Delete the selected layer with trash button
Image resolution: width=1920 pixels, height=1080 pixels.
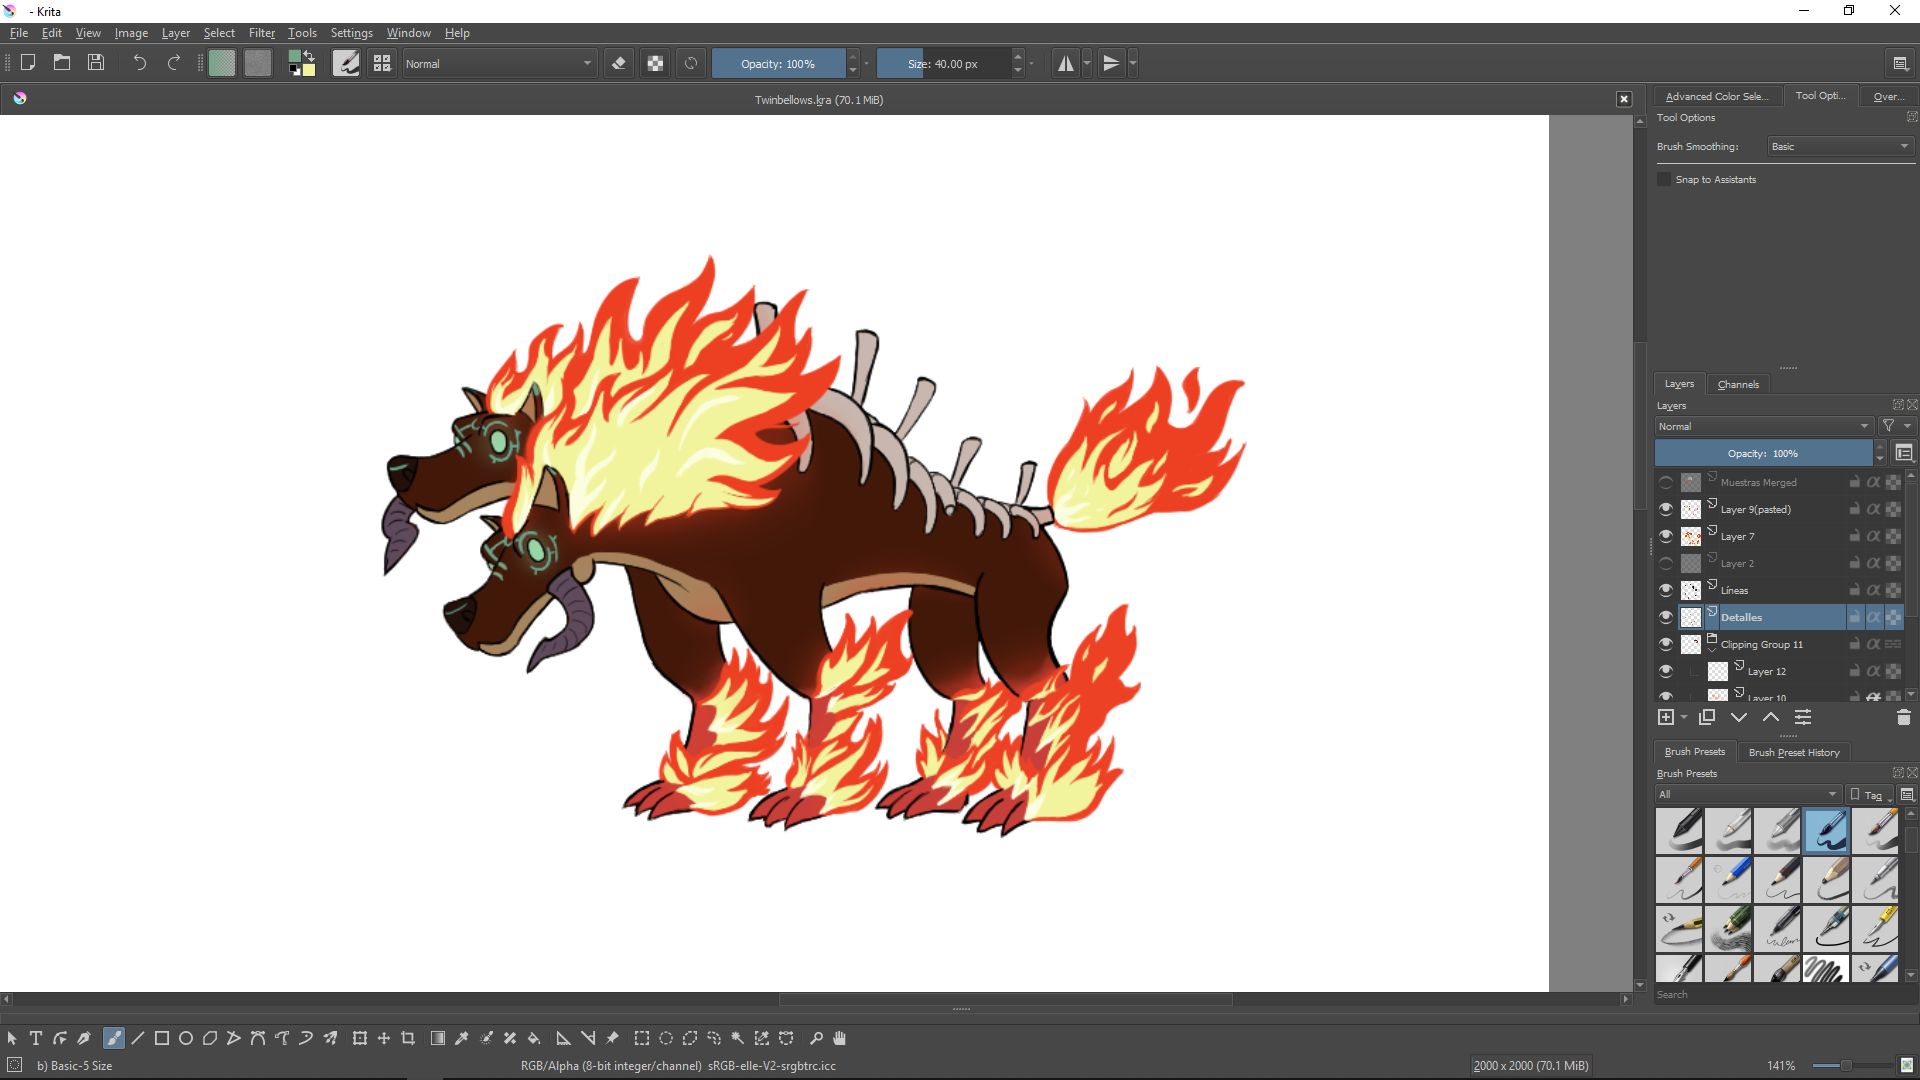tap(1903, 717)
